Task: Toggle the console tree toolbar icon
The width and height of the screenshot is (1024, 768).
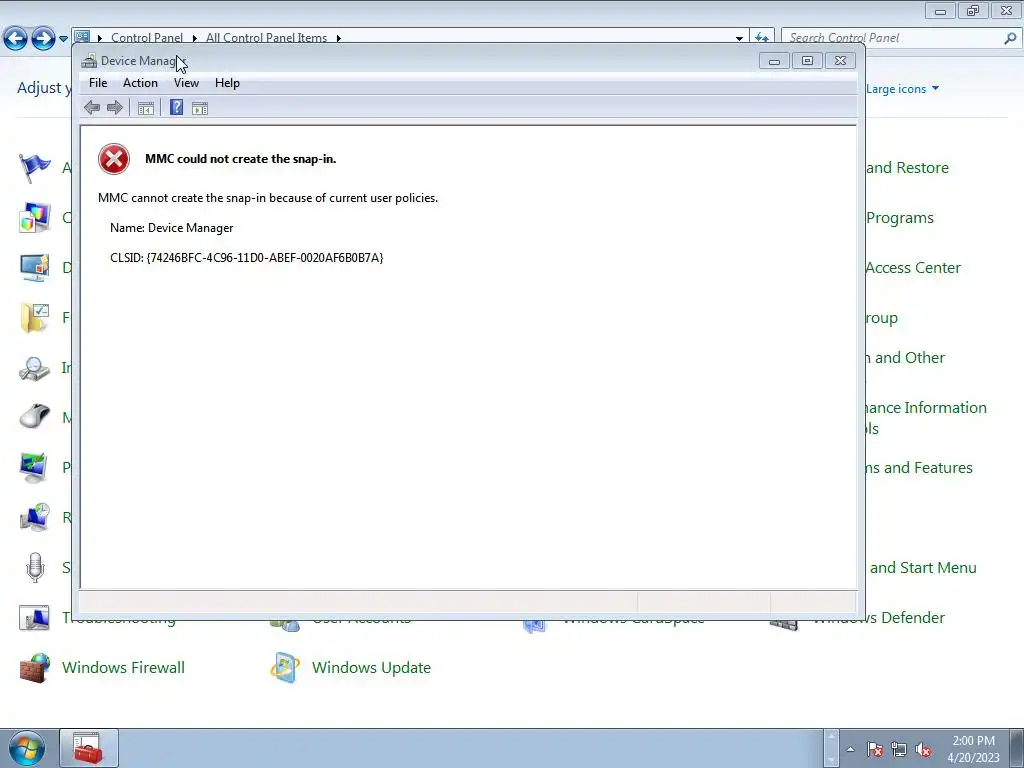Action: (x=146, y=108)
